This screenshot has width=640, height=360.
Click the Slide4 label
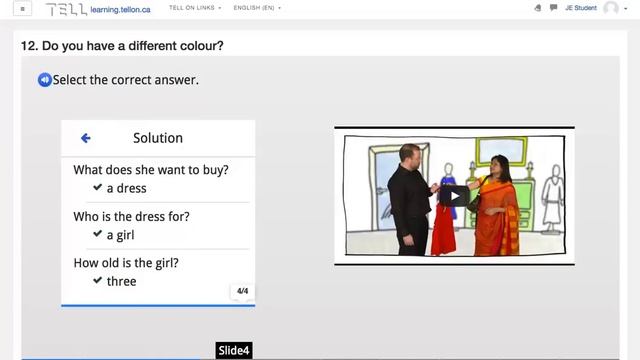coord(234,351)
